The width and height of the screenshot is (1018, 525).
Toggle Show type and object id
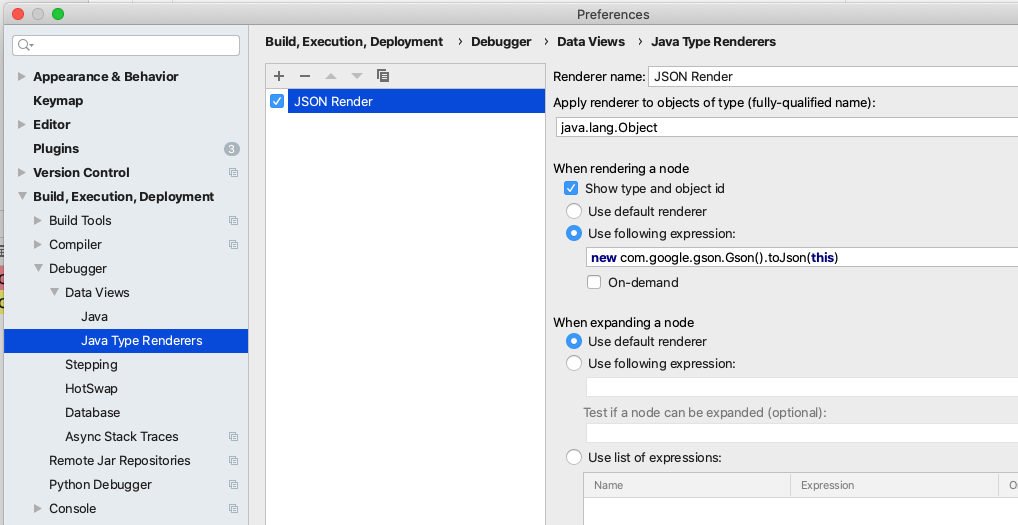click(571, 188)
